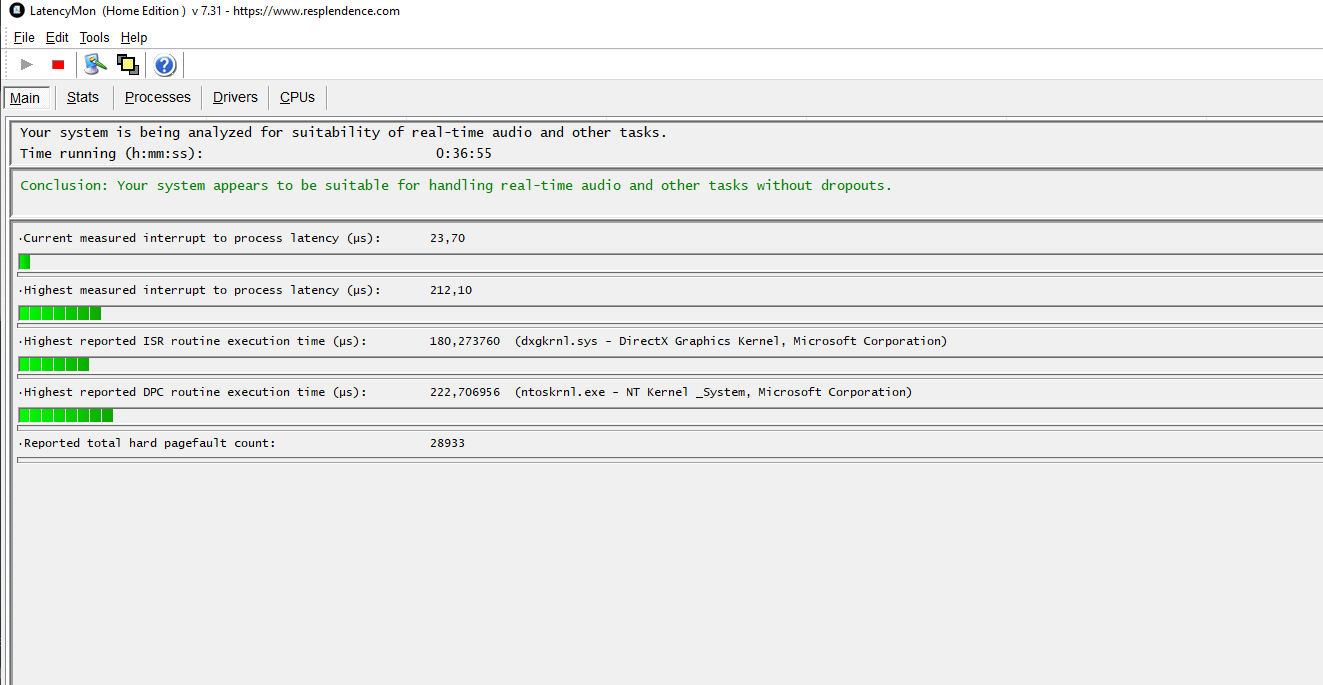Click the LatencyMon title bar app icon

pos(16,11)
